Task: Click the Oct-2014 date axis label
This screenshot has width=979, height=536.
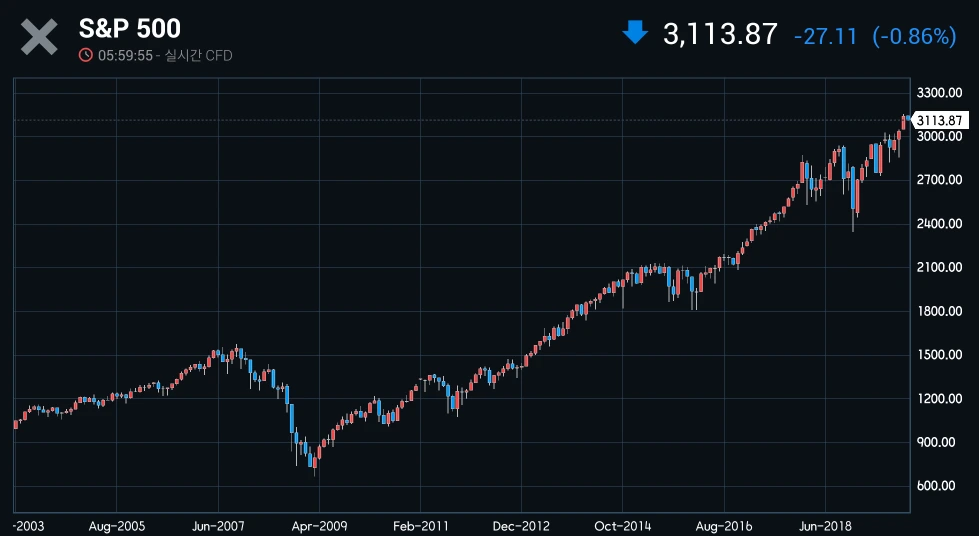Action: click(x=622, y=526)
